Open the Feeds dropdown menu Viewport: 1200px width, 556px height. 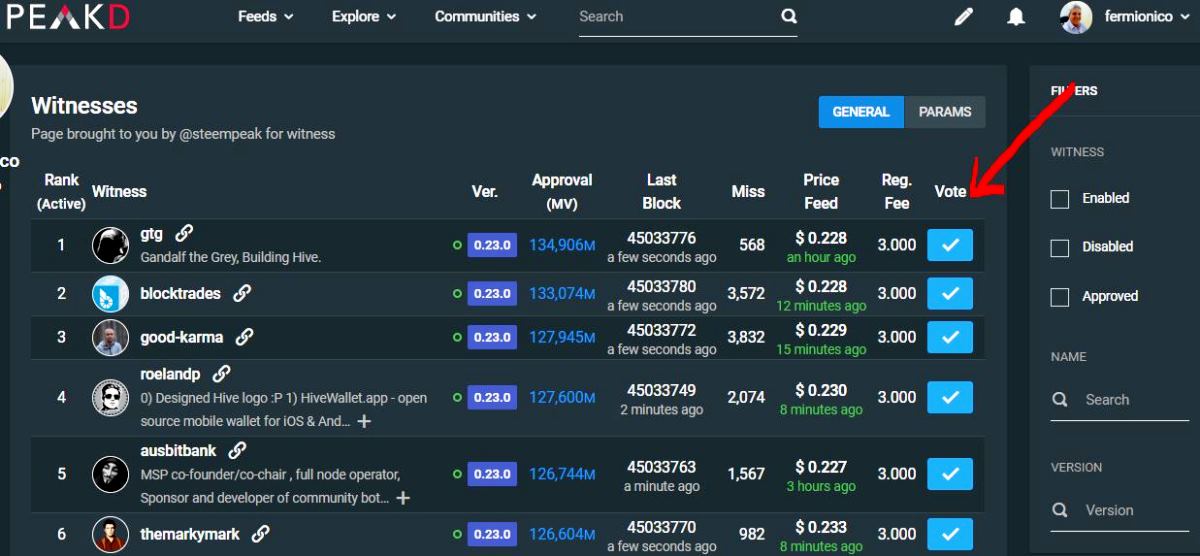click(265, 16)
